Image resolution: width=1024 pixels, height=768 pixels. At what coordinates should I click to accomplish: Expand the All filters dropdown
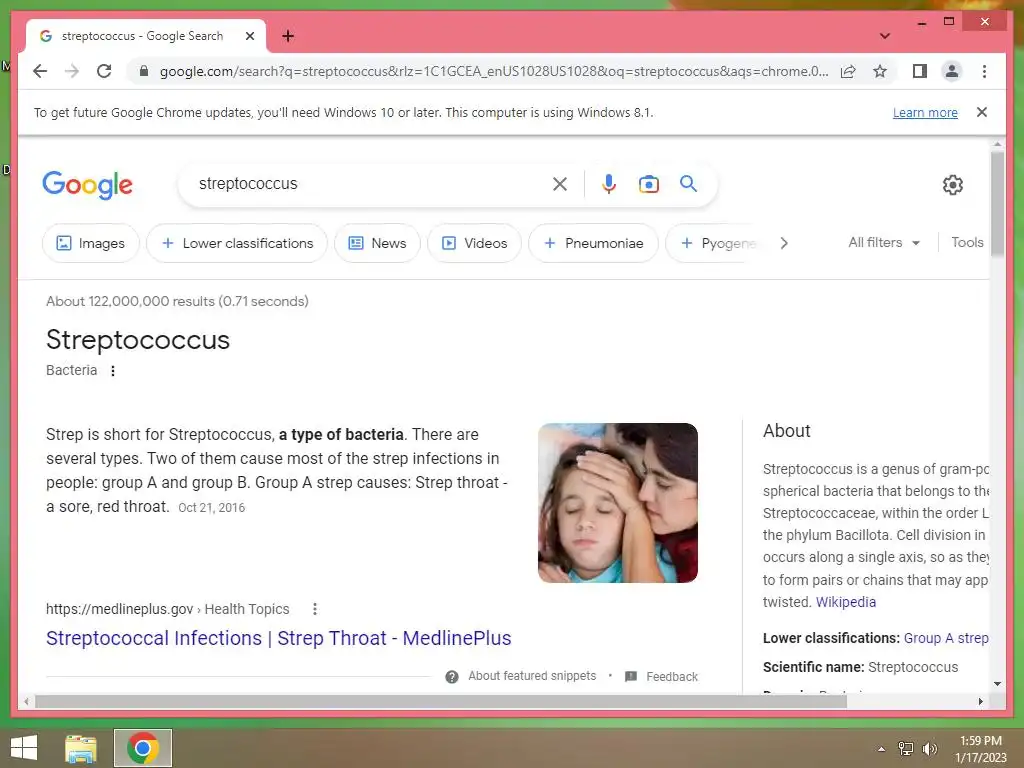(884, 242)
